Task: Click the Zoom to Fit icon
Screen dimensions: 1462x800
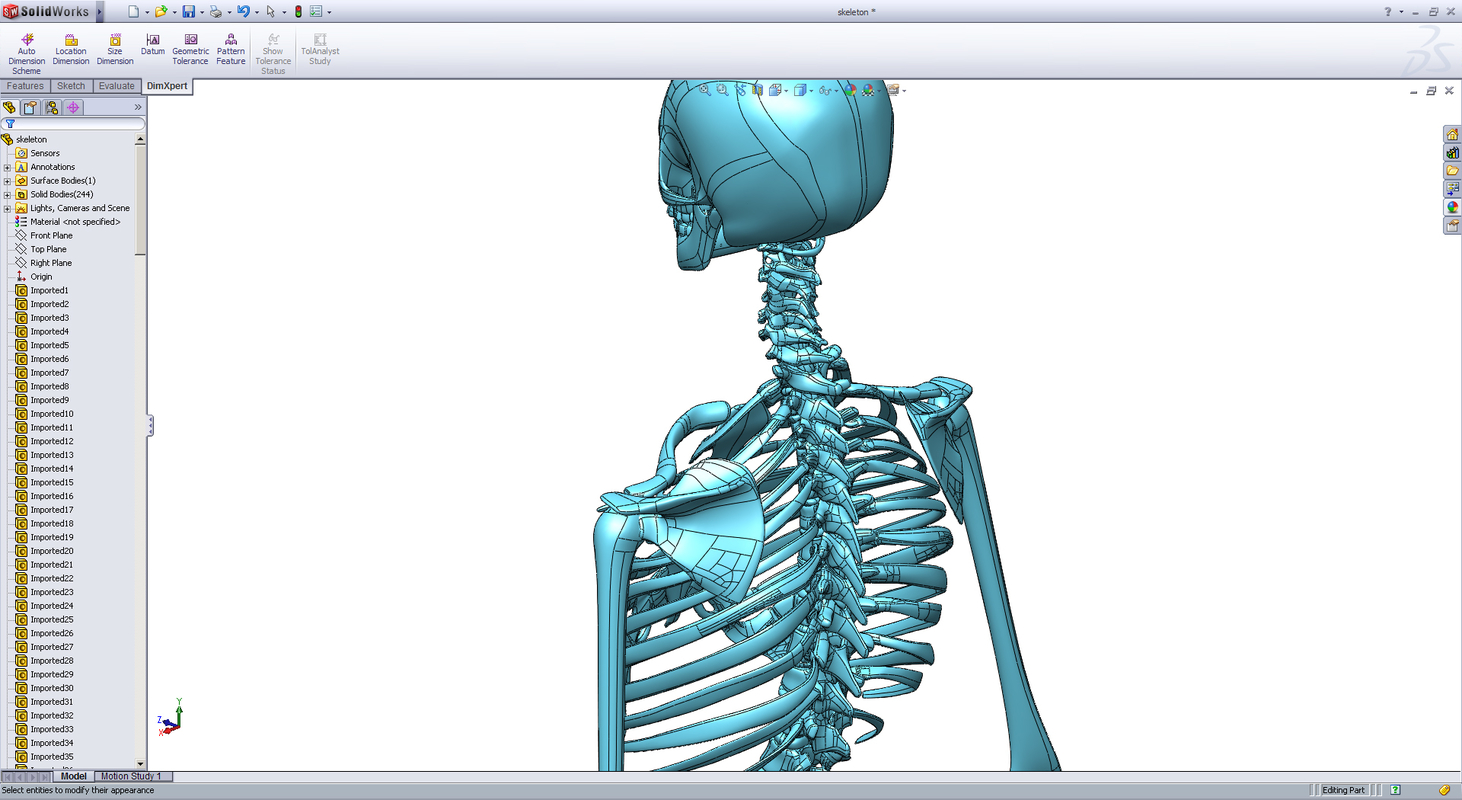Action: click(x=703, y=90)
